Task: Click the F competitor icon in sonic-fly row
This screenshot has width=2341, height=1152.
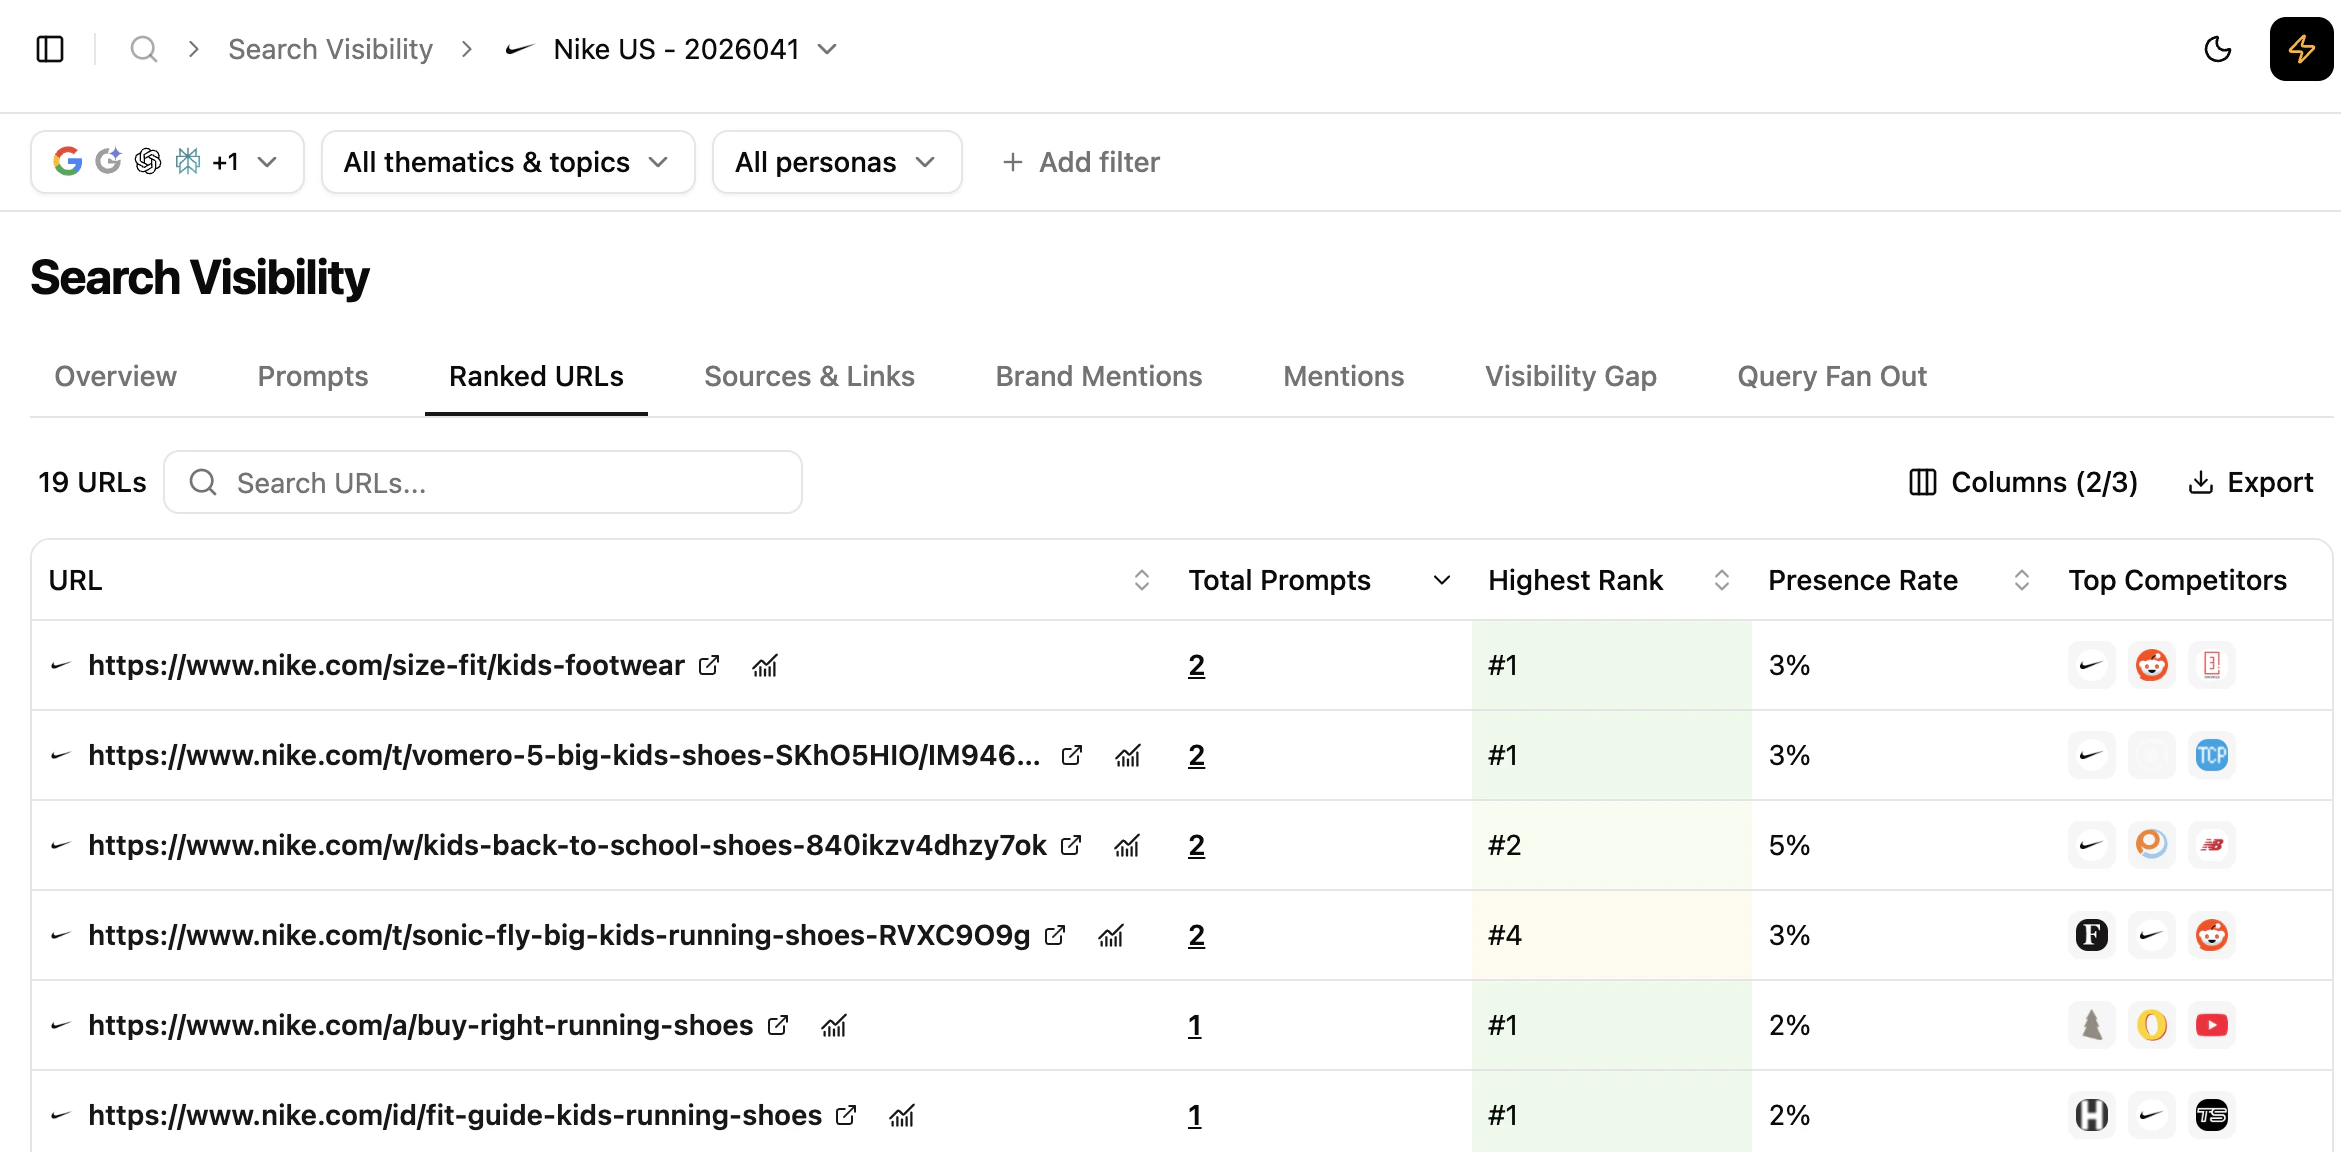Action: [2092, 935]
